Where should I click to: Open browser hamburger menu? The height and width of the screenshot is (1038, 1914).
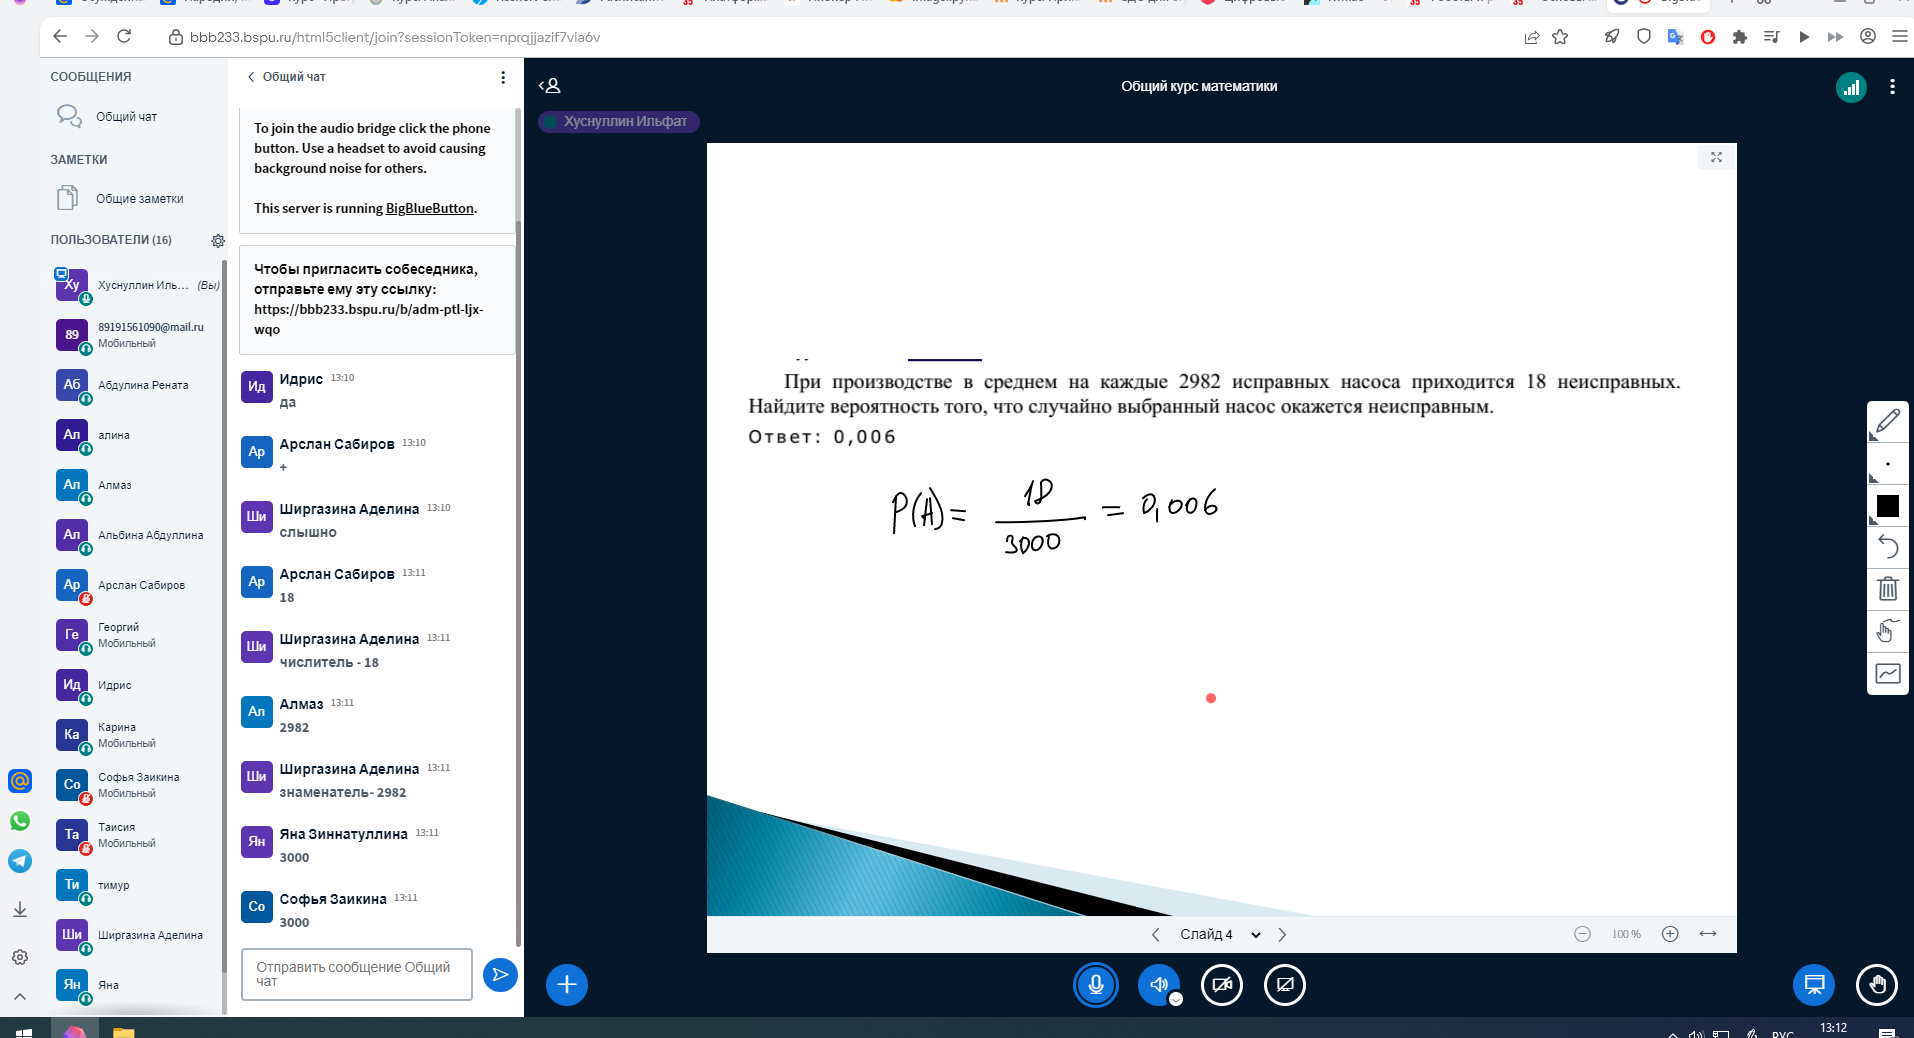tap(1900, 37)
